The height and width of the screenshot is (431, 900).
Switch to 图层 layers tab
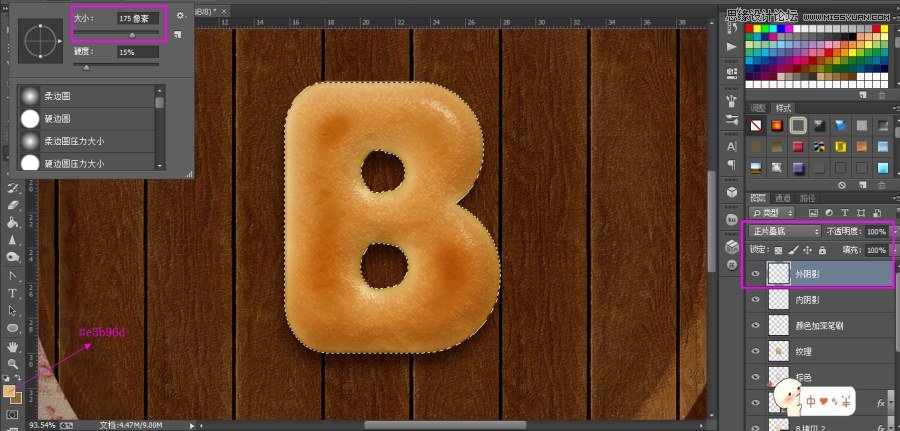pos(758,198)
